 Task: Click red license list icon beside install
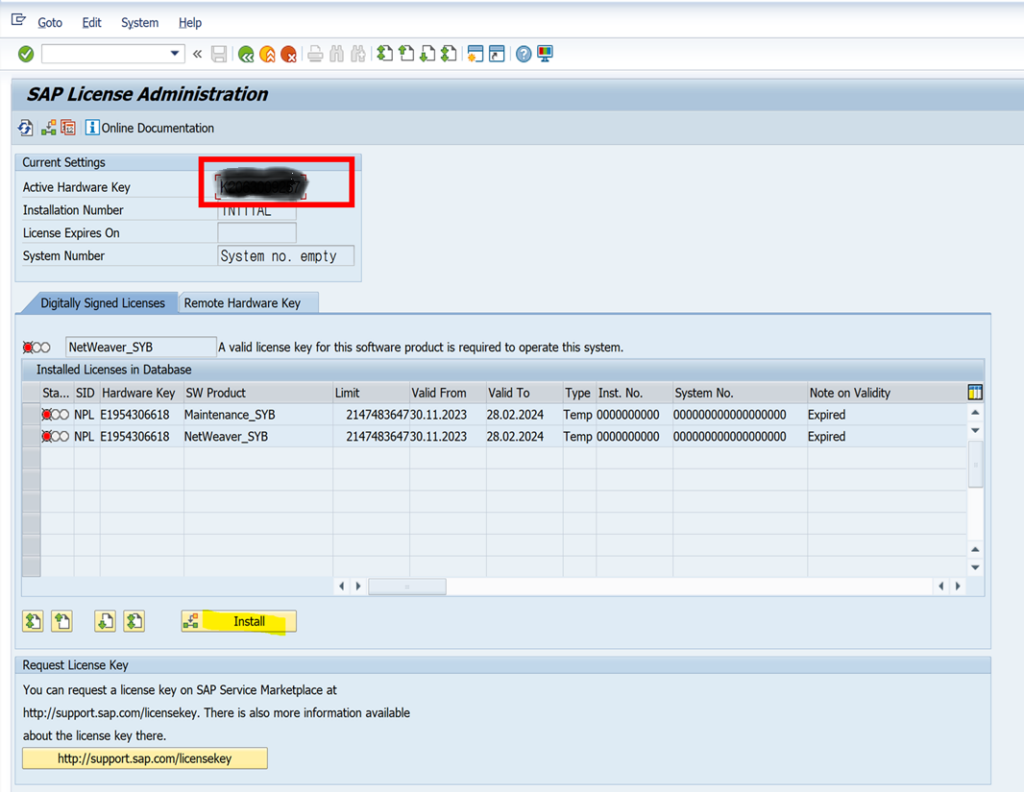click(68, 128)
